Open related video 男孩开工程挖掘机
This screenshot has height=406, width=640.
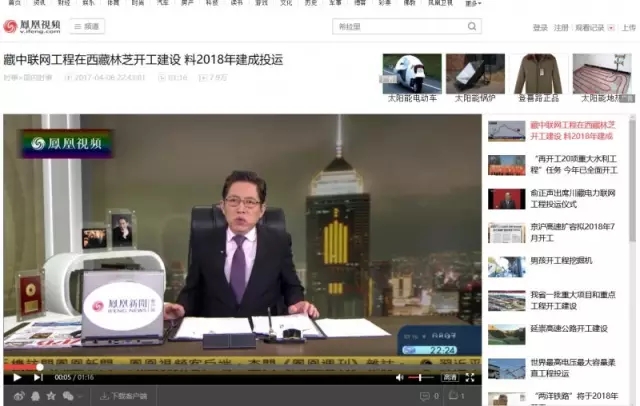(x=561, y=261)
